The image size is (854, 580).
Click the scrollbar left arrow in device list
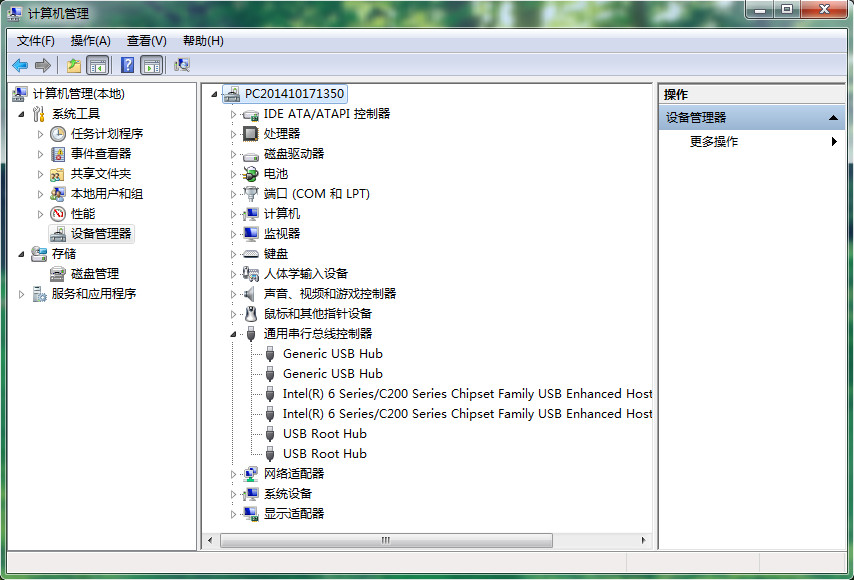click(x=210, y=540)
